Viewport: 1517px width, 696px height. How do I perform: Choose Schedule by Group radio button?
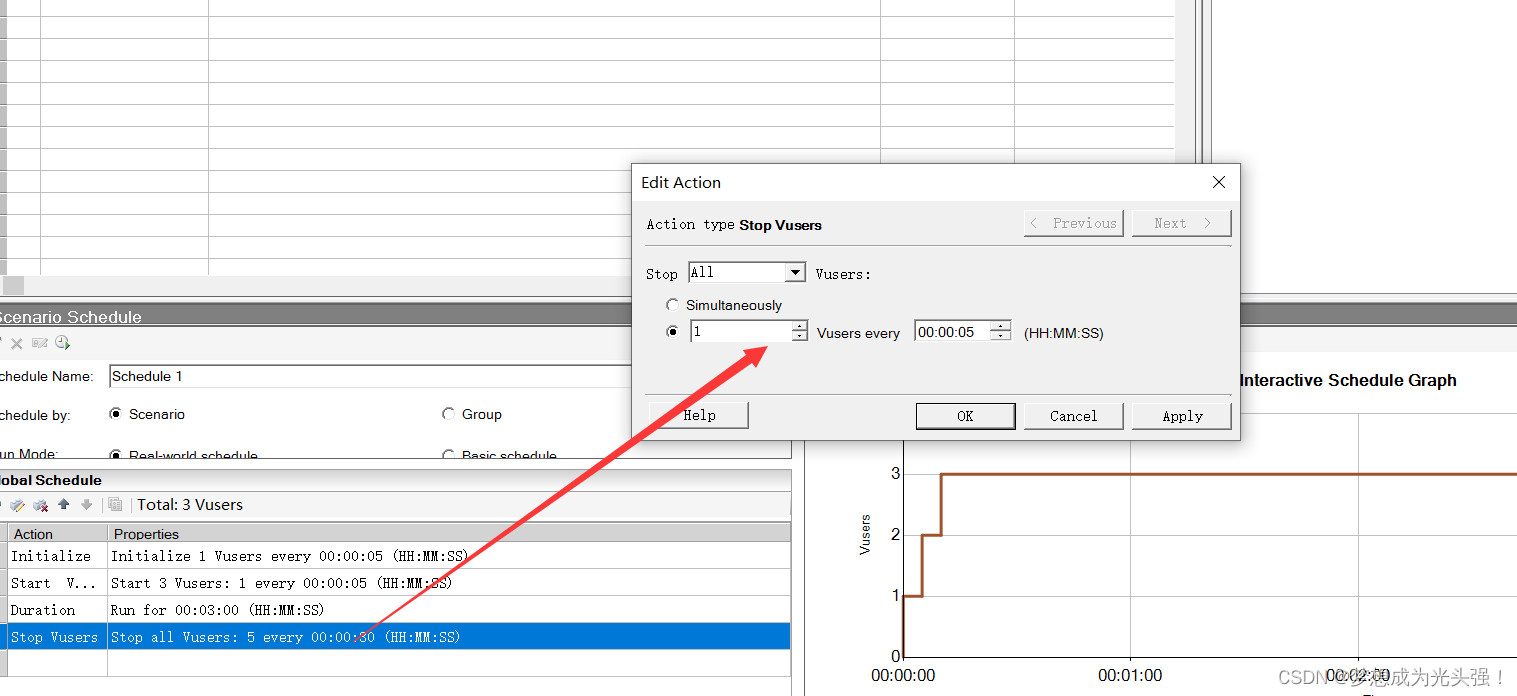coord(448,414)
